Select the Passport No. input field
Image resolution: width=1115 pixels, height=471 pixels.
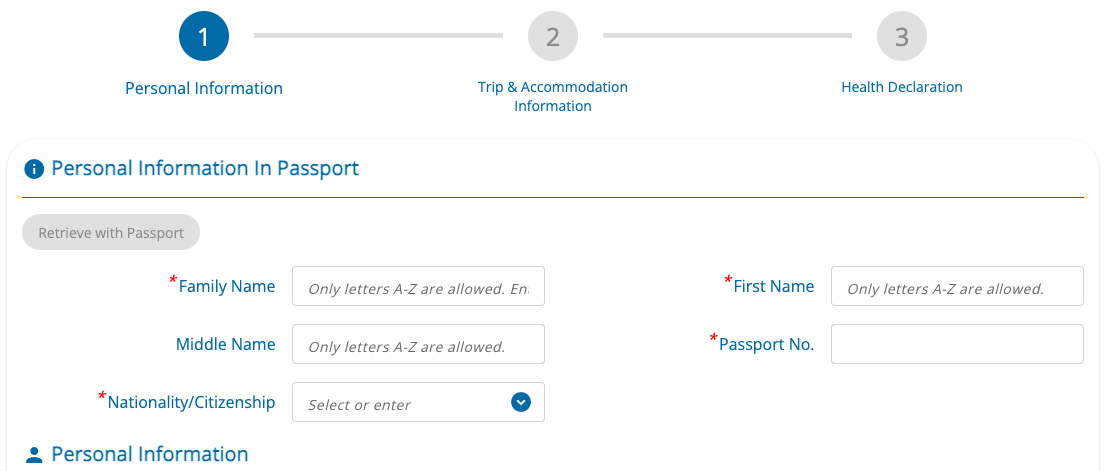point(957,344)
